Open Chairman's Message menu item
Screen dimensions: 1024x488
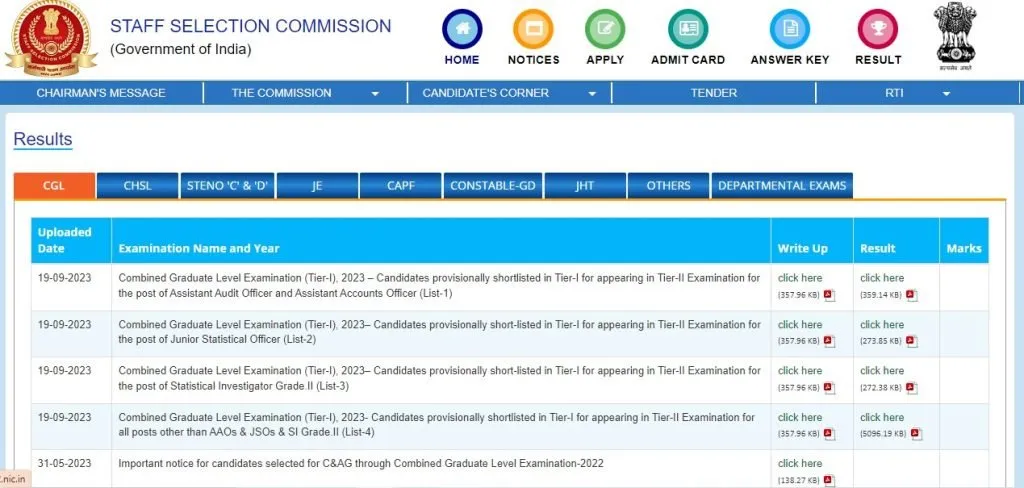point(101,93)
